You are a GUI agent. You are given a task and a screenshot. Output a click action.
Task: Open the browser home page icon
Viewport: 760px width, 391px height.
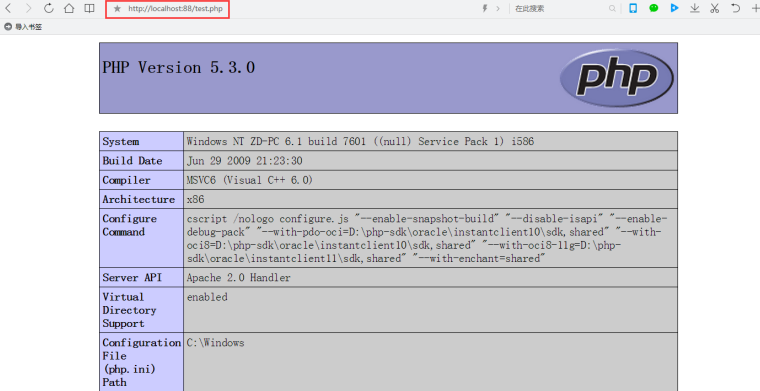click(x=69, y=8)
